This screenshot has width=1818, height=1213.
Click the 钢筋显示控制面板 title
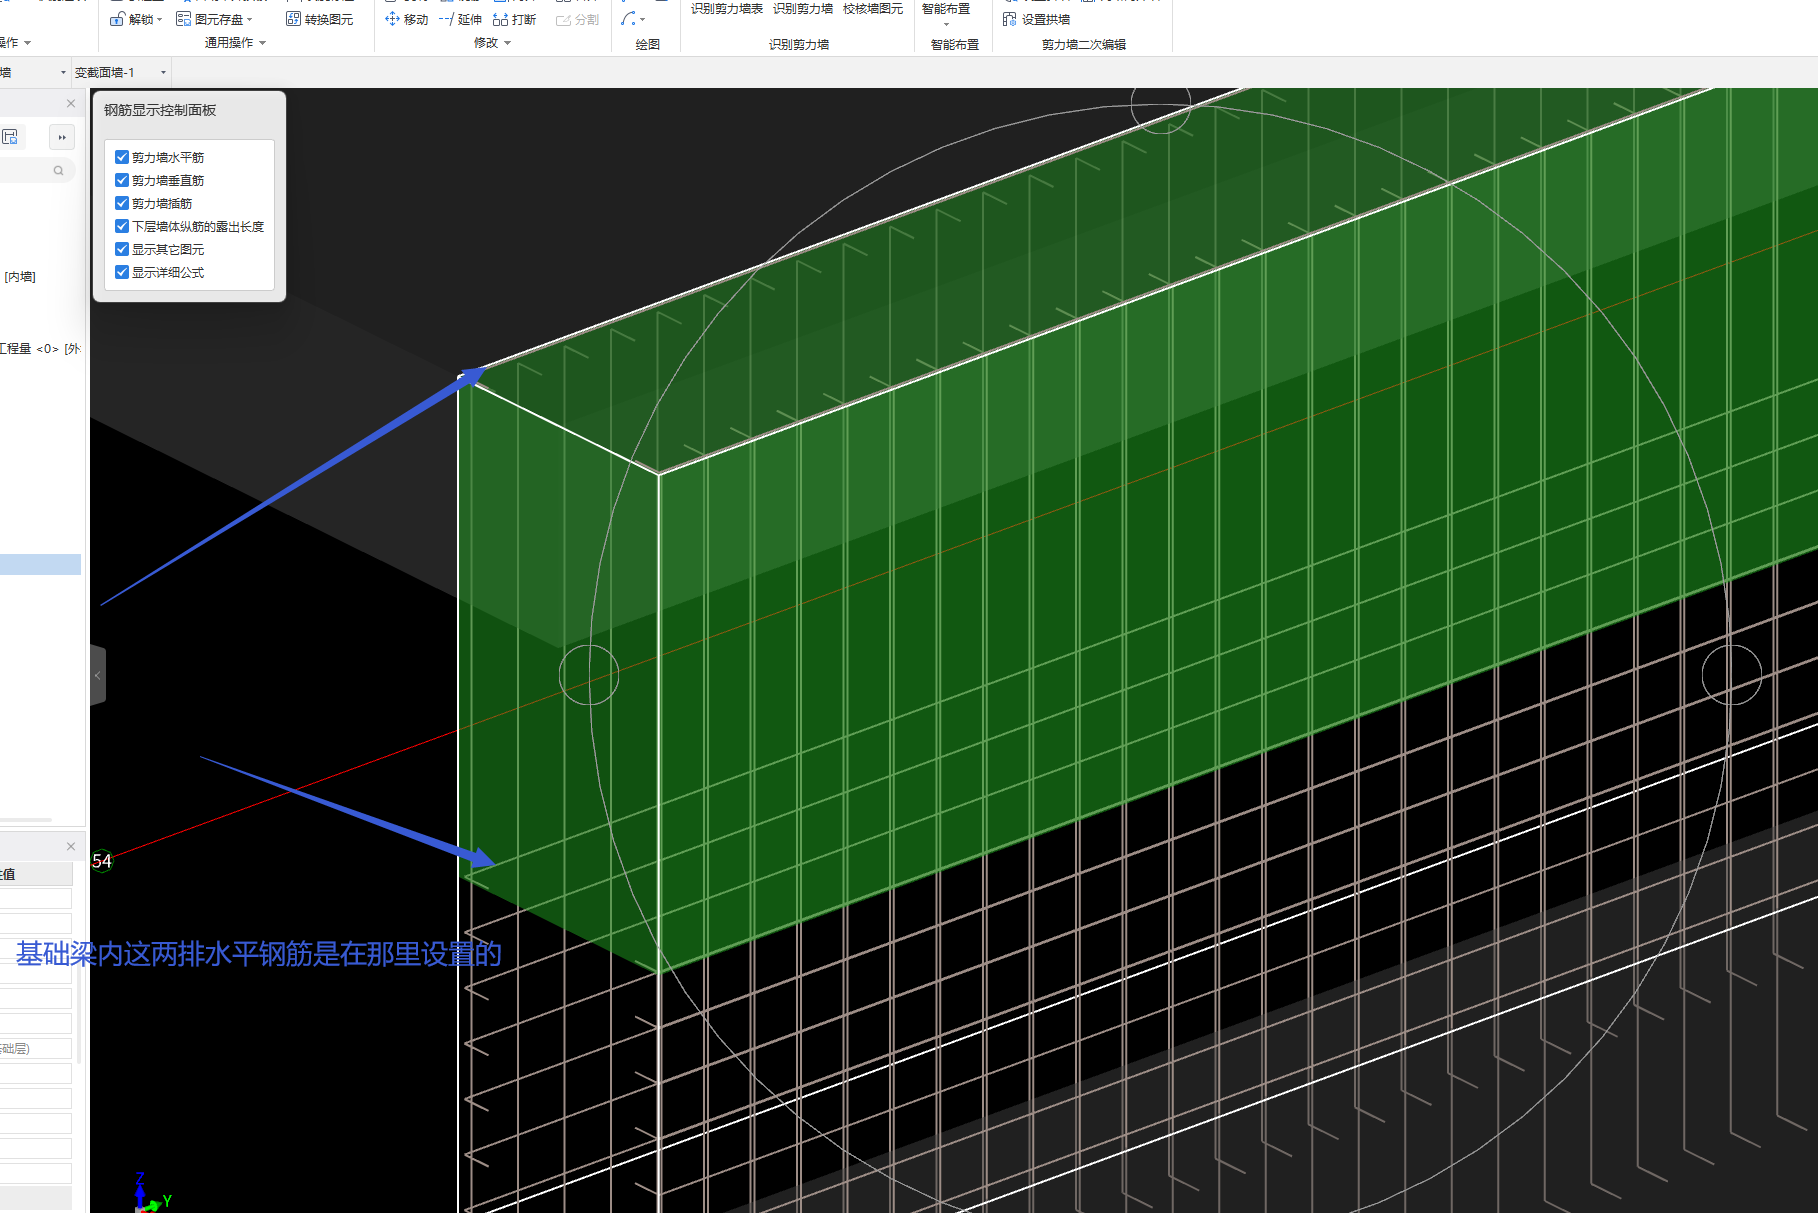point(160,110)
